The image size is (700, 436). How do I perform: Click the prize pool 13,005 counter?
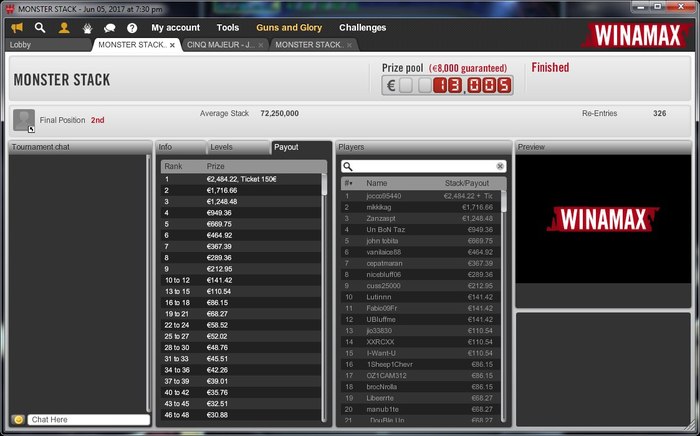click(447, 85)
